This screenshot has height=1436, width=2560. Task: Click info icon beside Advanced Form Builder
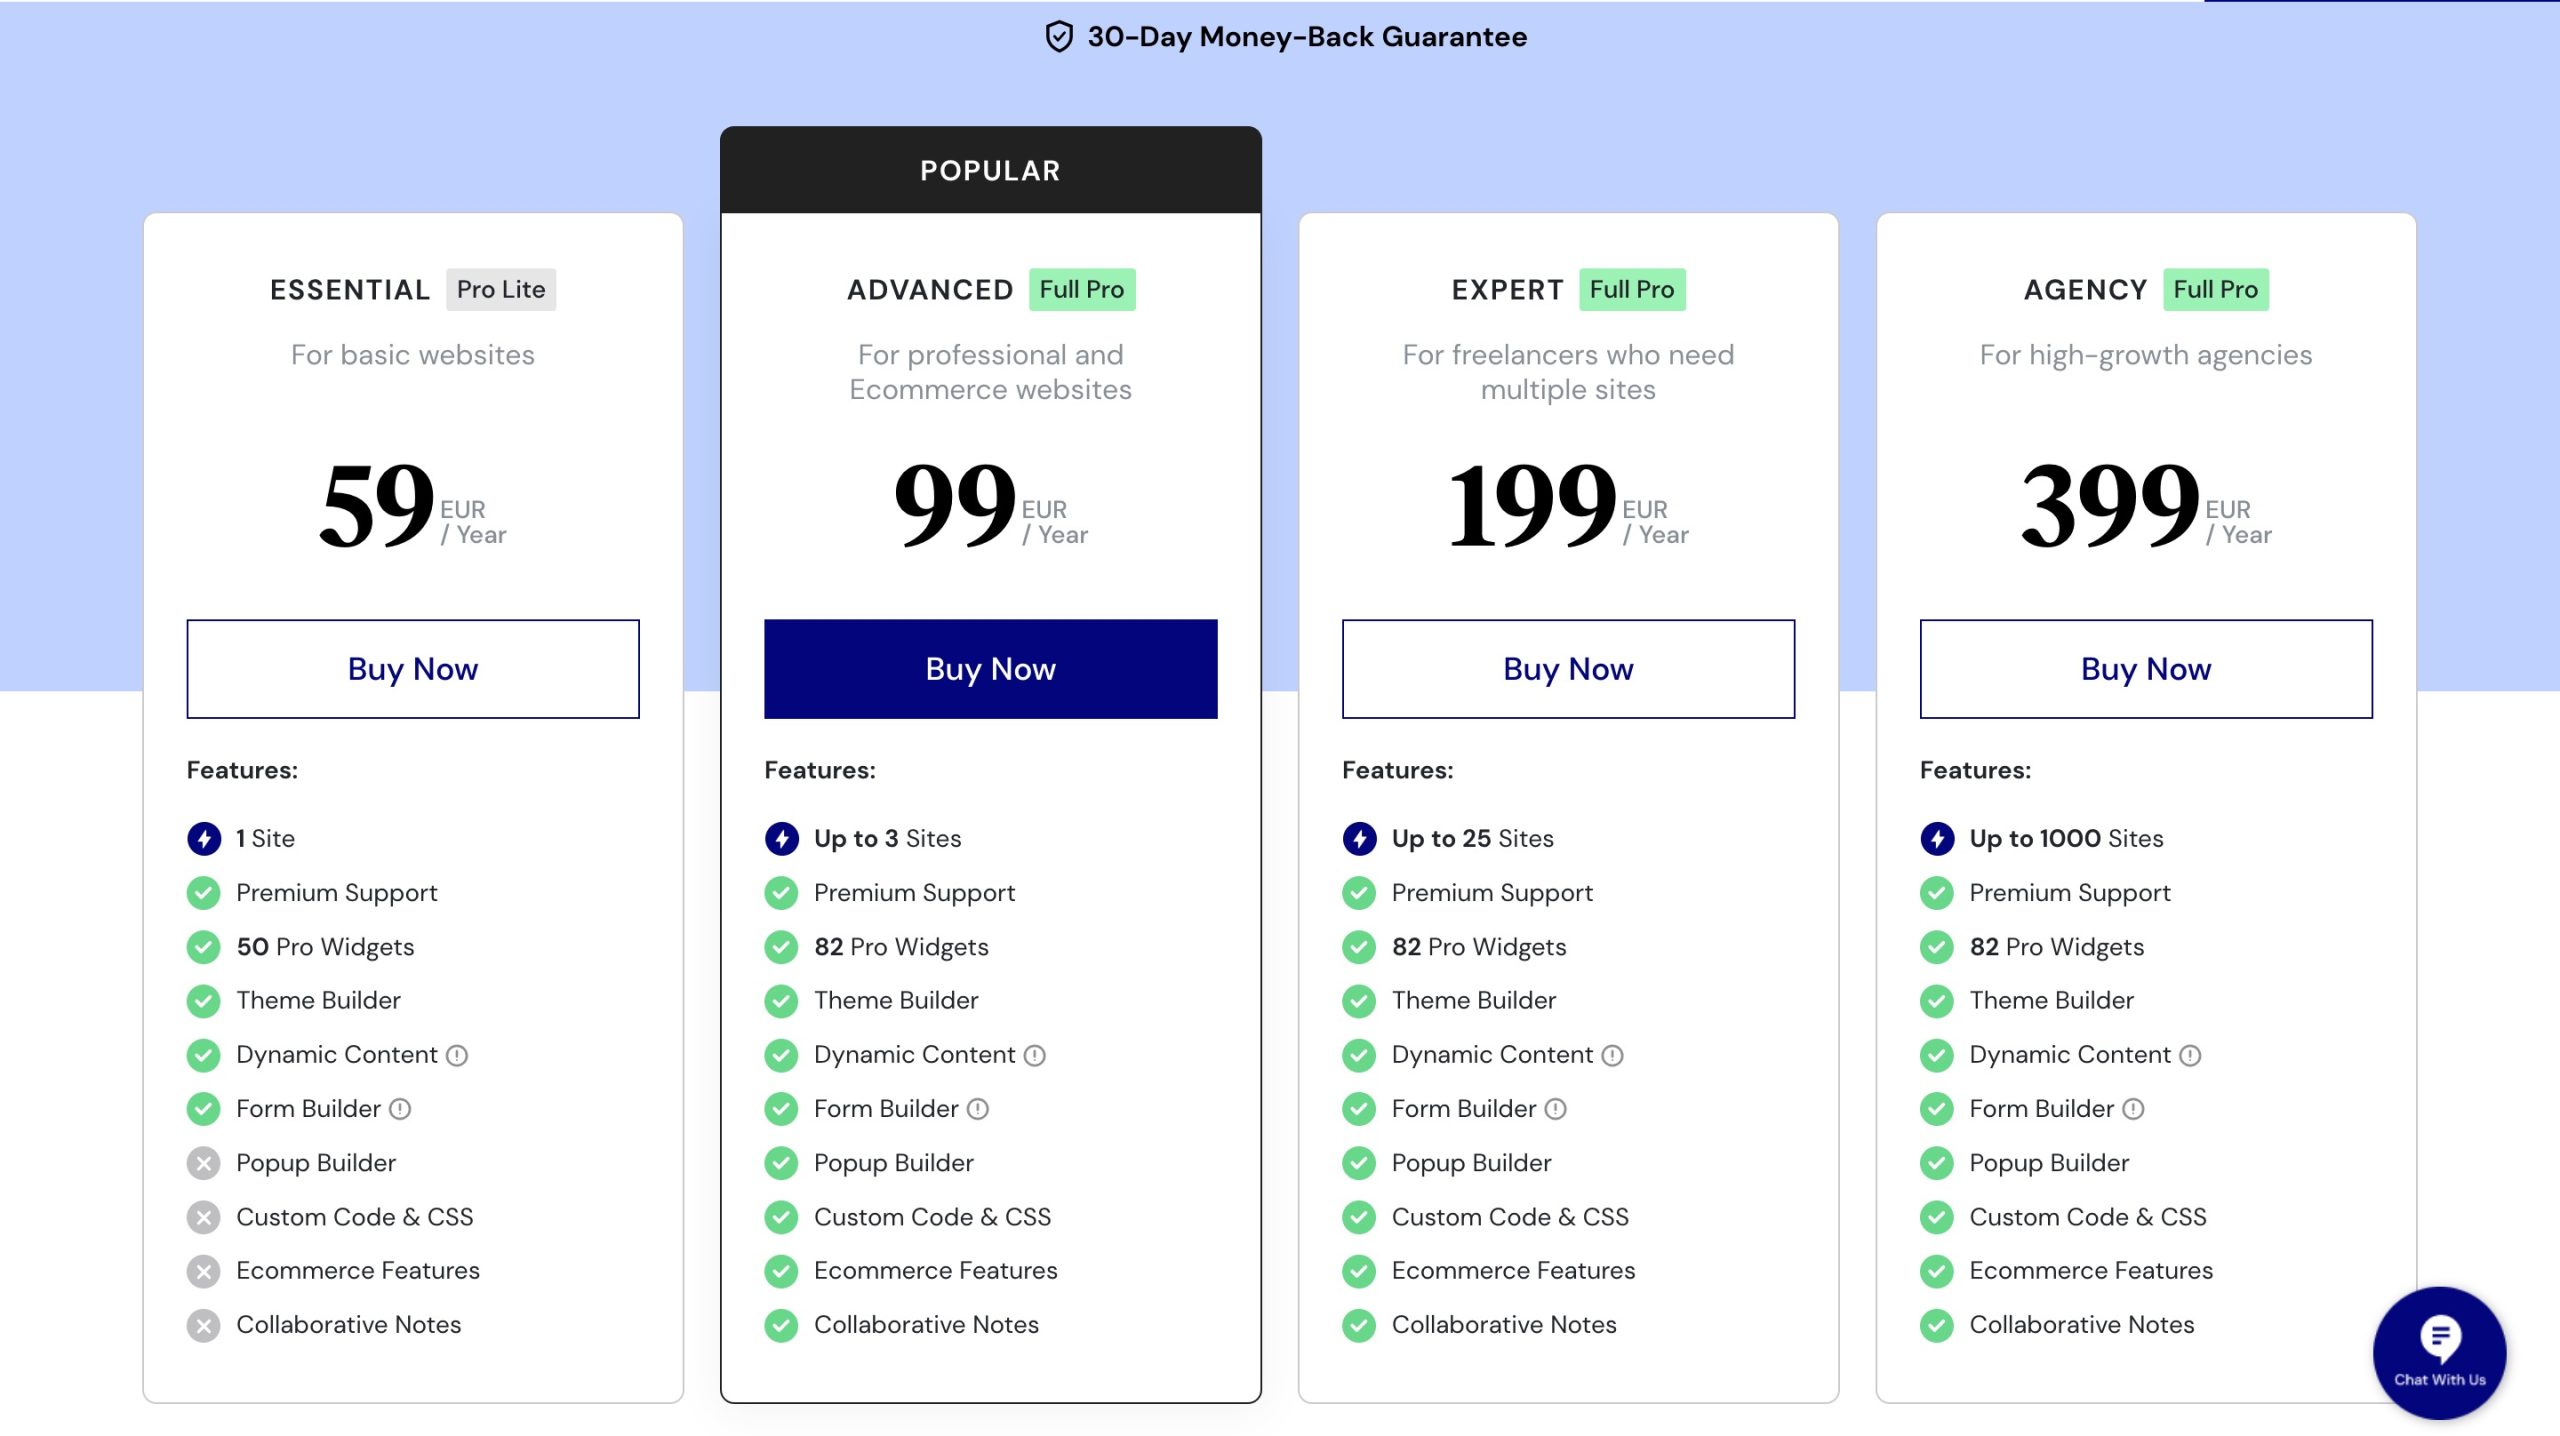coord(978,1109)
